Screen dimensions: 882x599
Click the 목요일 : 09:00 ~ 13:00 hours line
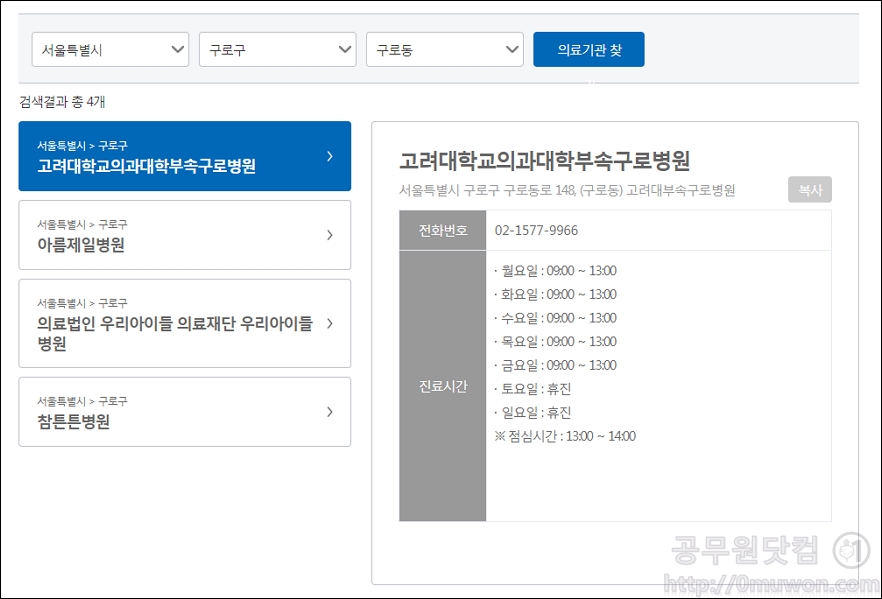[555, 342]
